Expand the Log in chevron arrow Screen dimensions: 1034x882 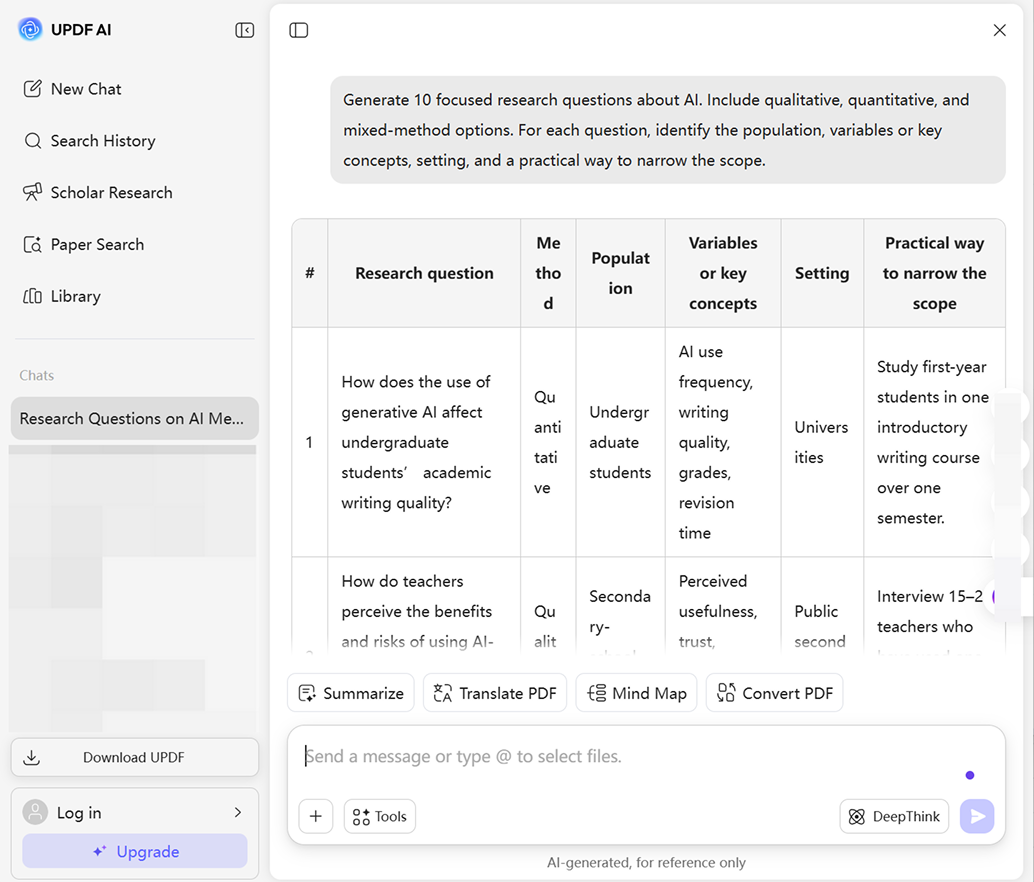click(x=238, y=813)
